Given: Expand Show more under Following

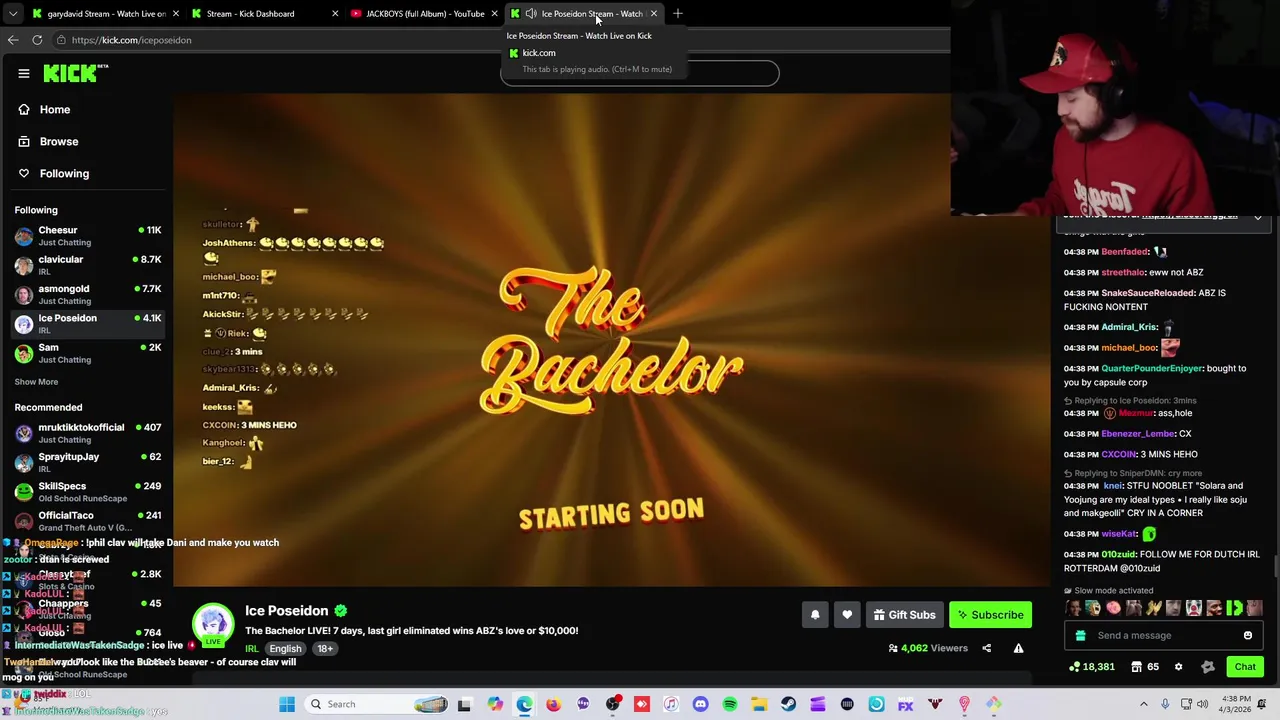Looking at the screenshot, I should (x=36, y=382).
